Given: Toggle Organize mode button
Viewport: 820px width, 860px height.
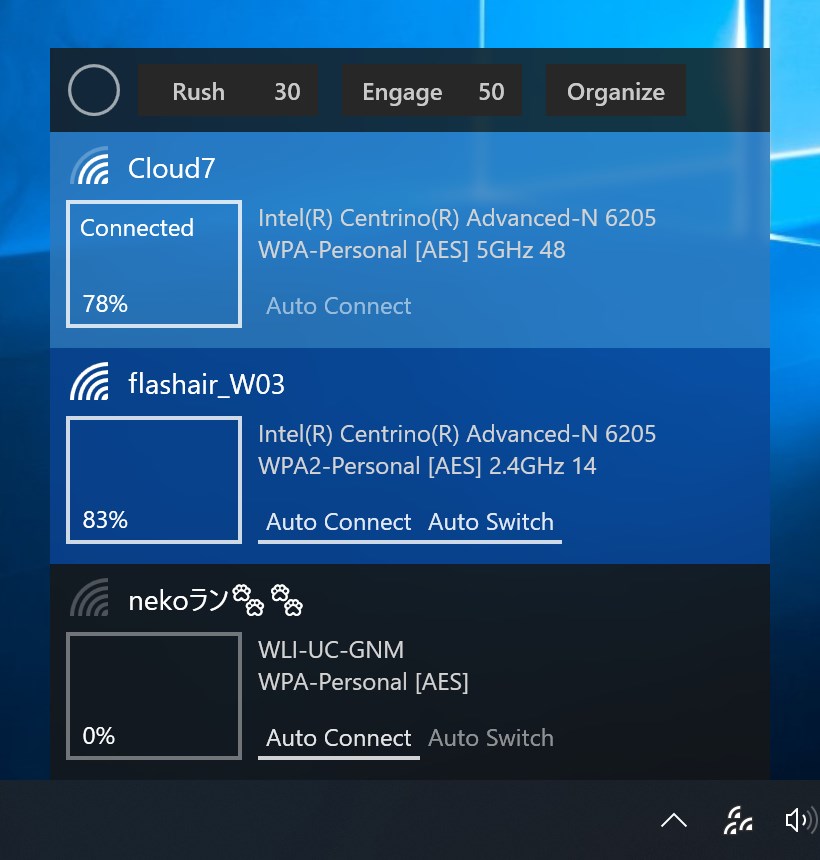Looking at the screenshot, I should [x=615, y=90].
